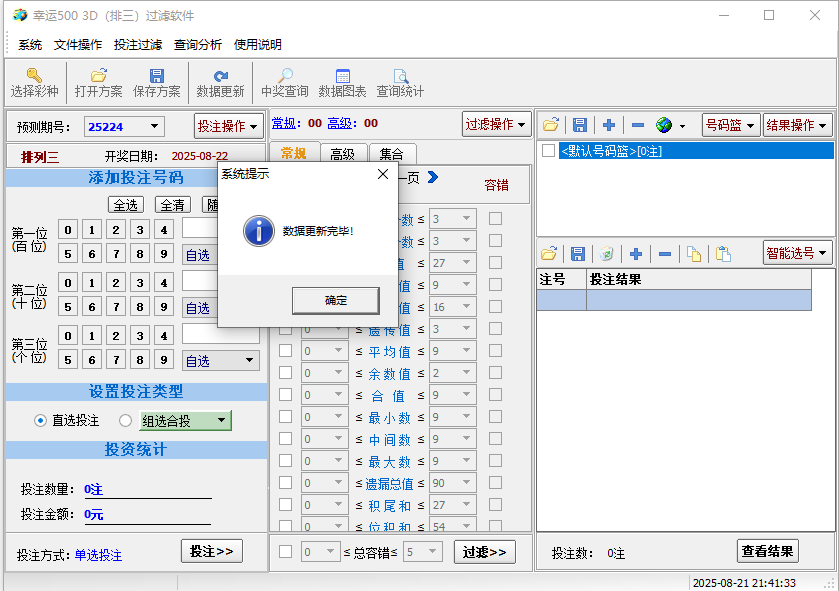Click the 选择彩种 key icon

34,76
